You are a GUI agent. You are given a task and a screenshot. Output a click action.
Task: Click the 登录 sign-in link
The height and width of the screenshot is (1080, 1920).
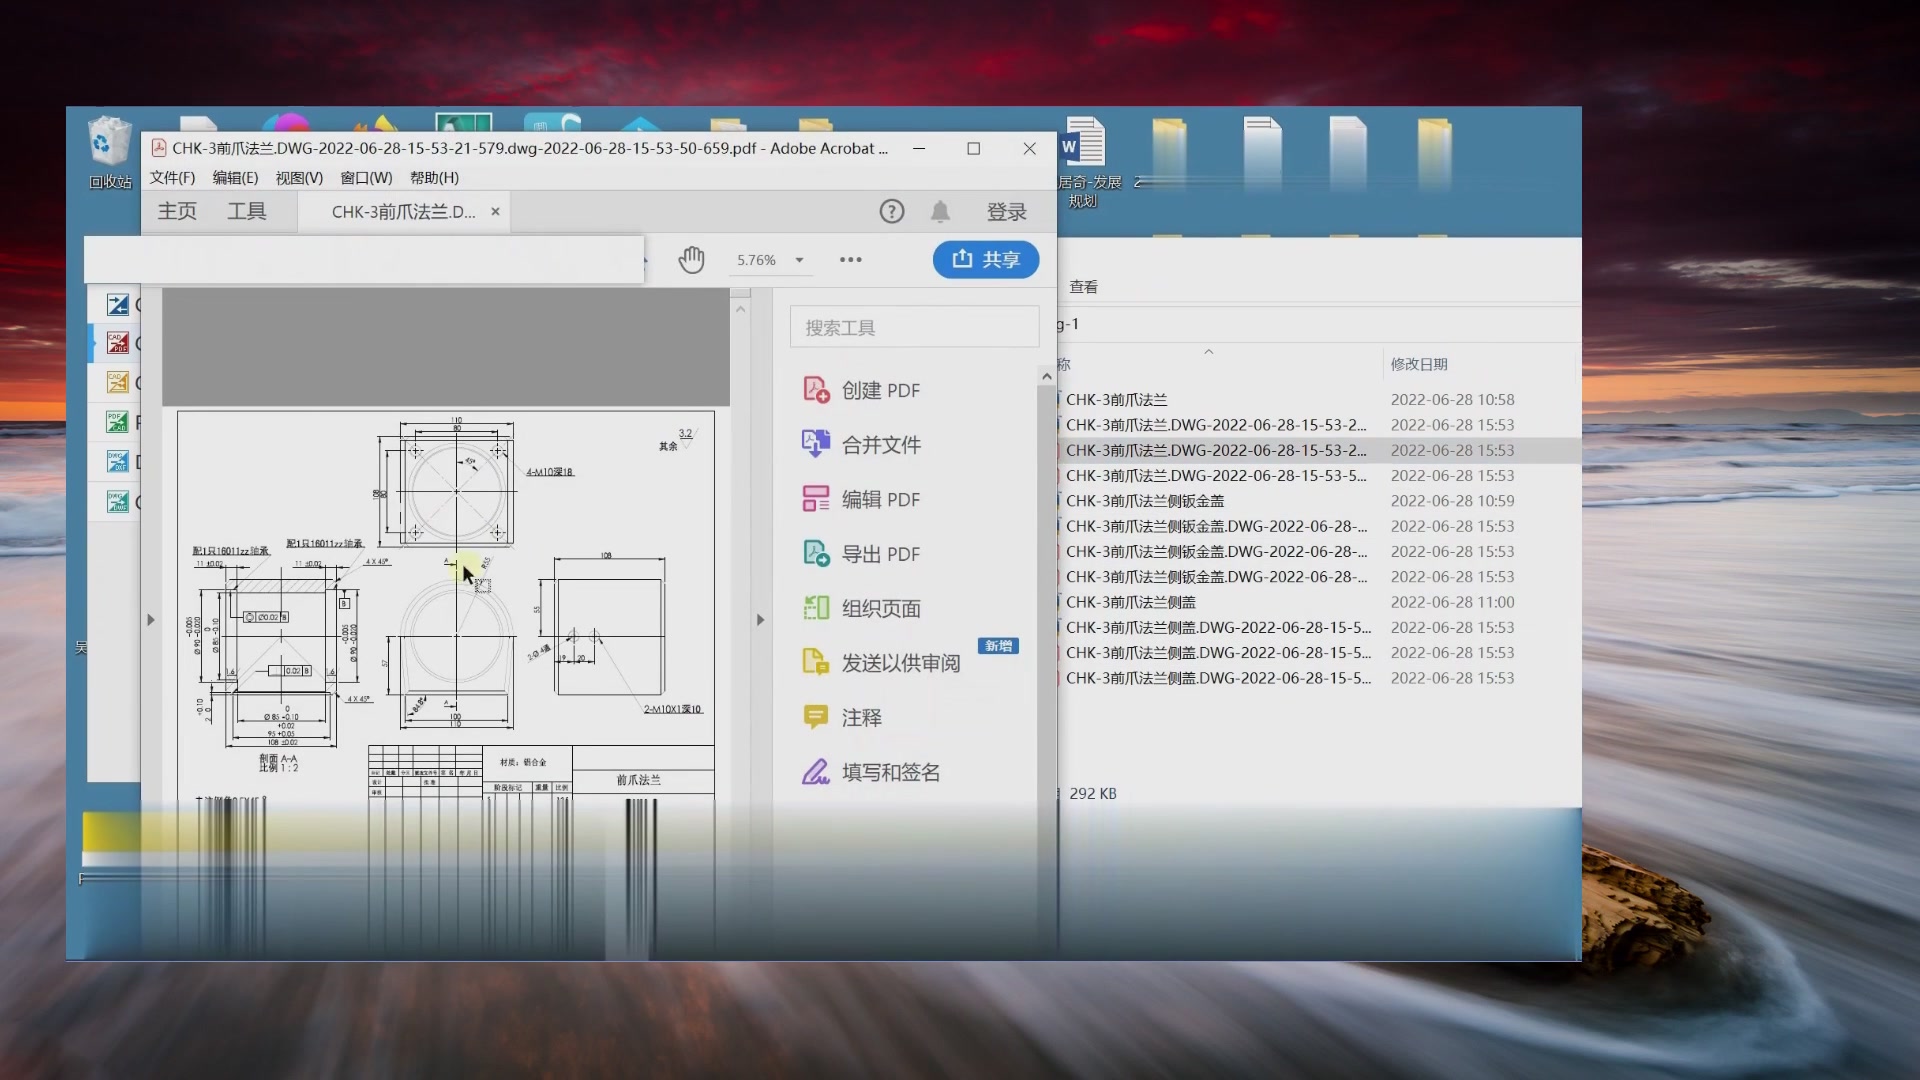pos(1006,212)
